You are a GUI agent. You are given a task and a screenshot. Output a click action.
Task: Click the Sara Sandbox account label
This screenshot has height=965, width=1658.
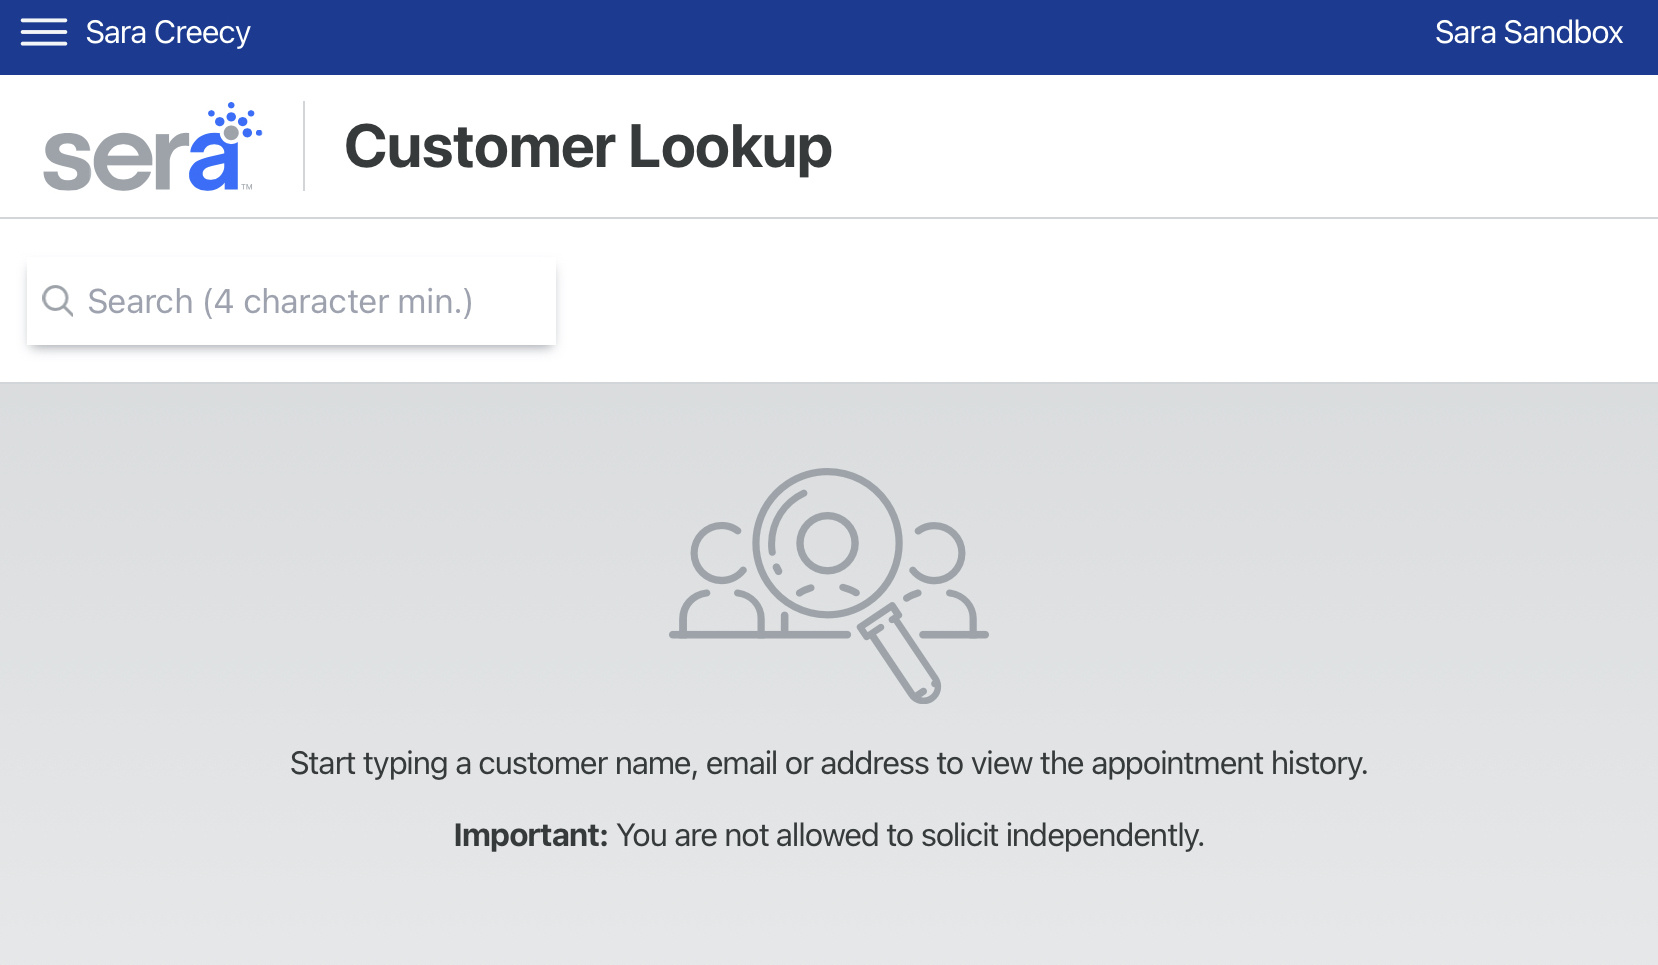pyautogui.click(x=1528, y=33)
